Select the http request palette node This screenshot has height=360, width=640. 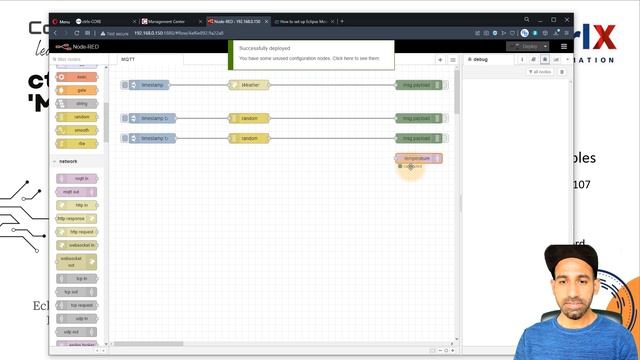(x=77, y=232)
